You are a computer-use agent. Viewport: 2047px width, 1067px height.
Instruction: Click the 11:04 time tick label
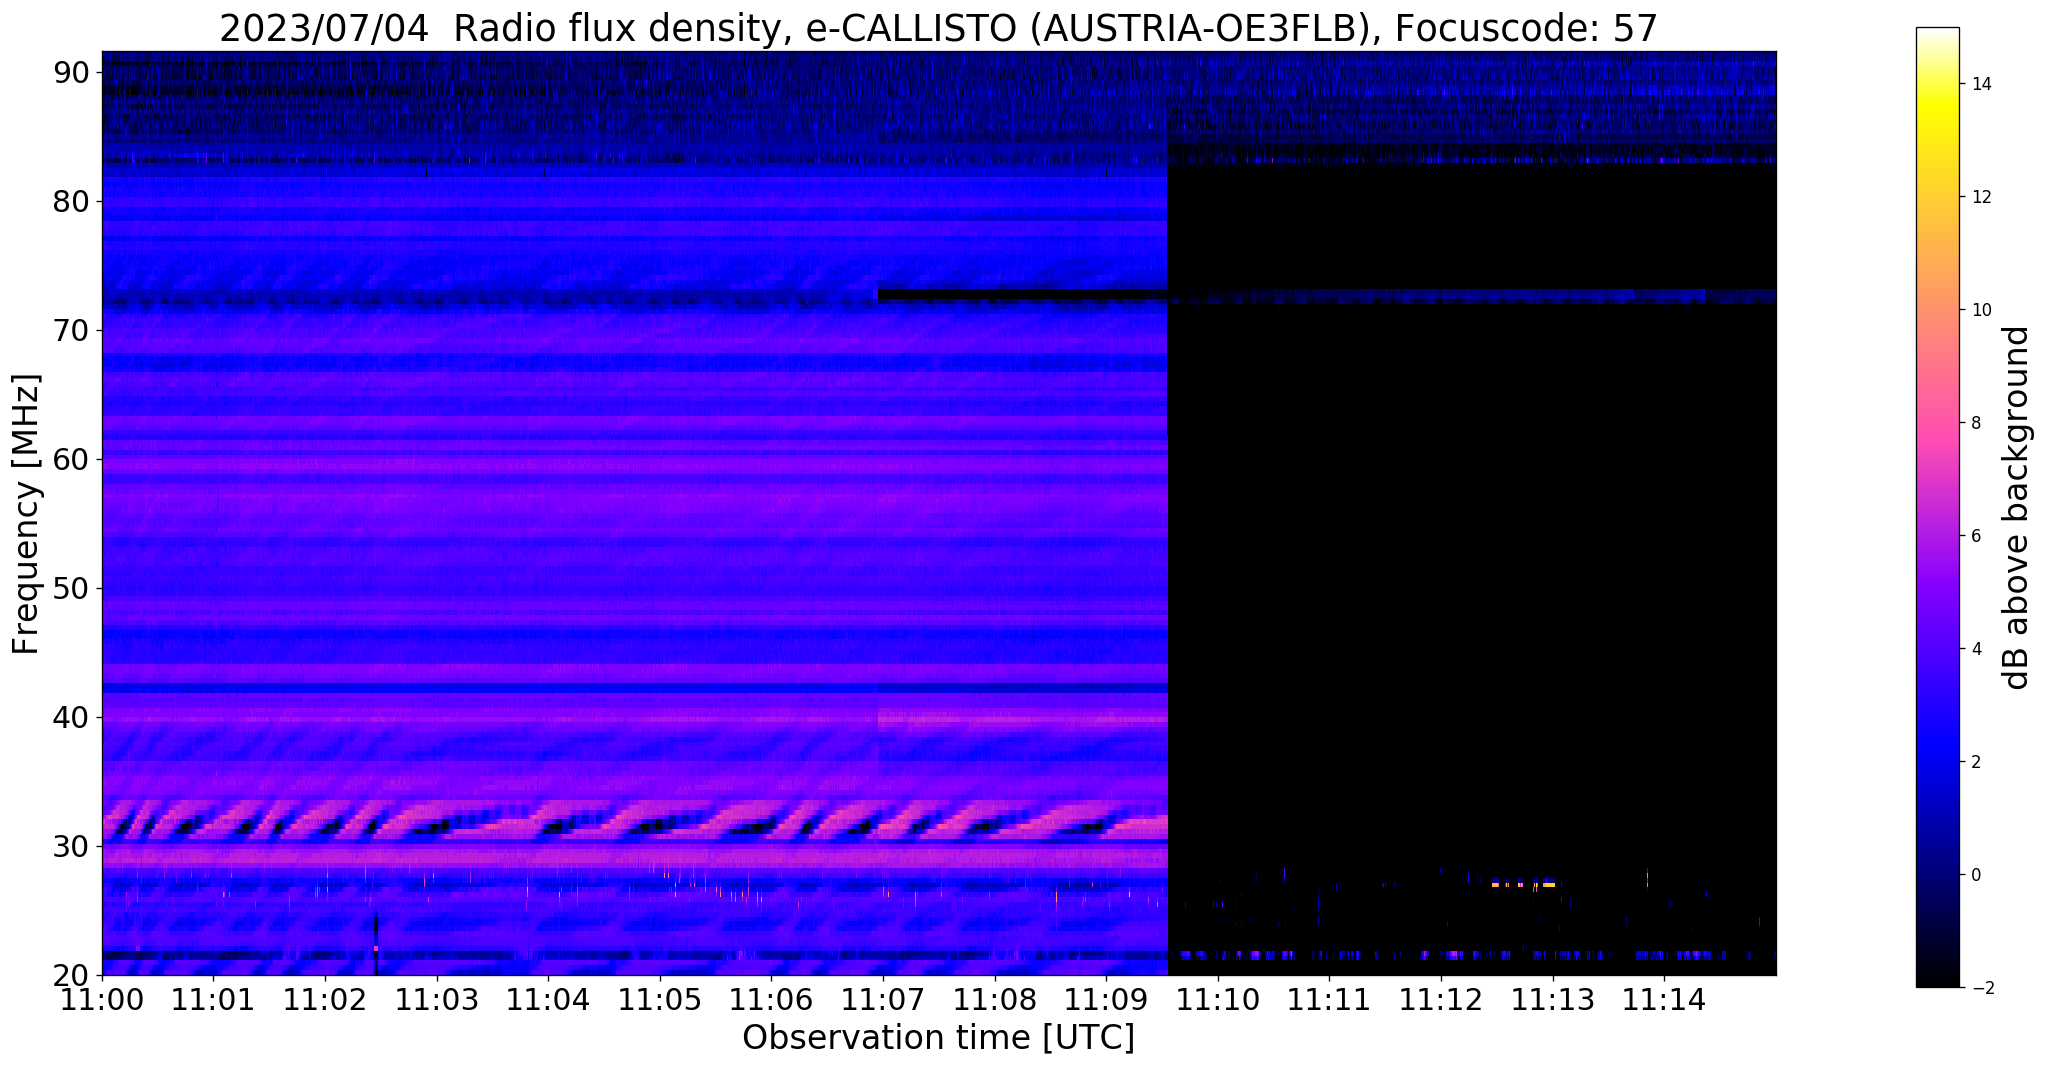pyautogui.click(x=548, y=999)
